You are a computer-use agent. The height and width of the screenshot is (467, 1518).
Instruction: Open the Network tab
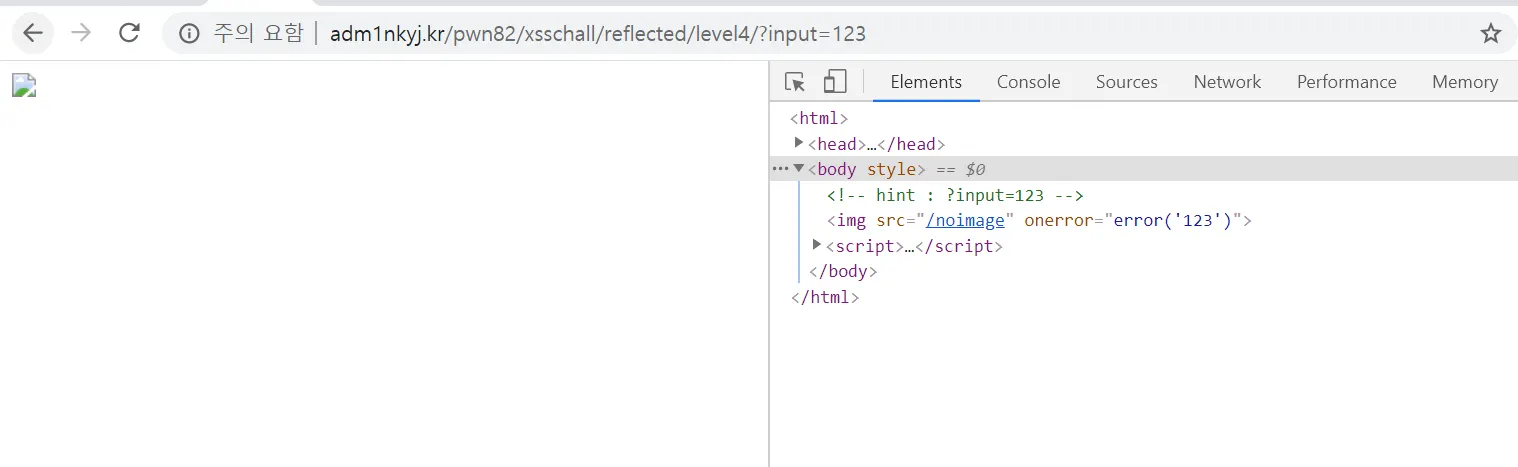pyautogui.click(x=1227, y=82)
